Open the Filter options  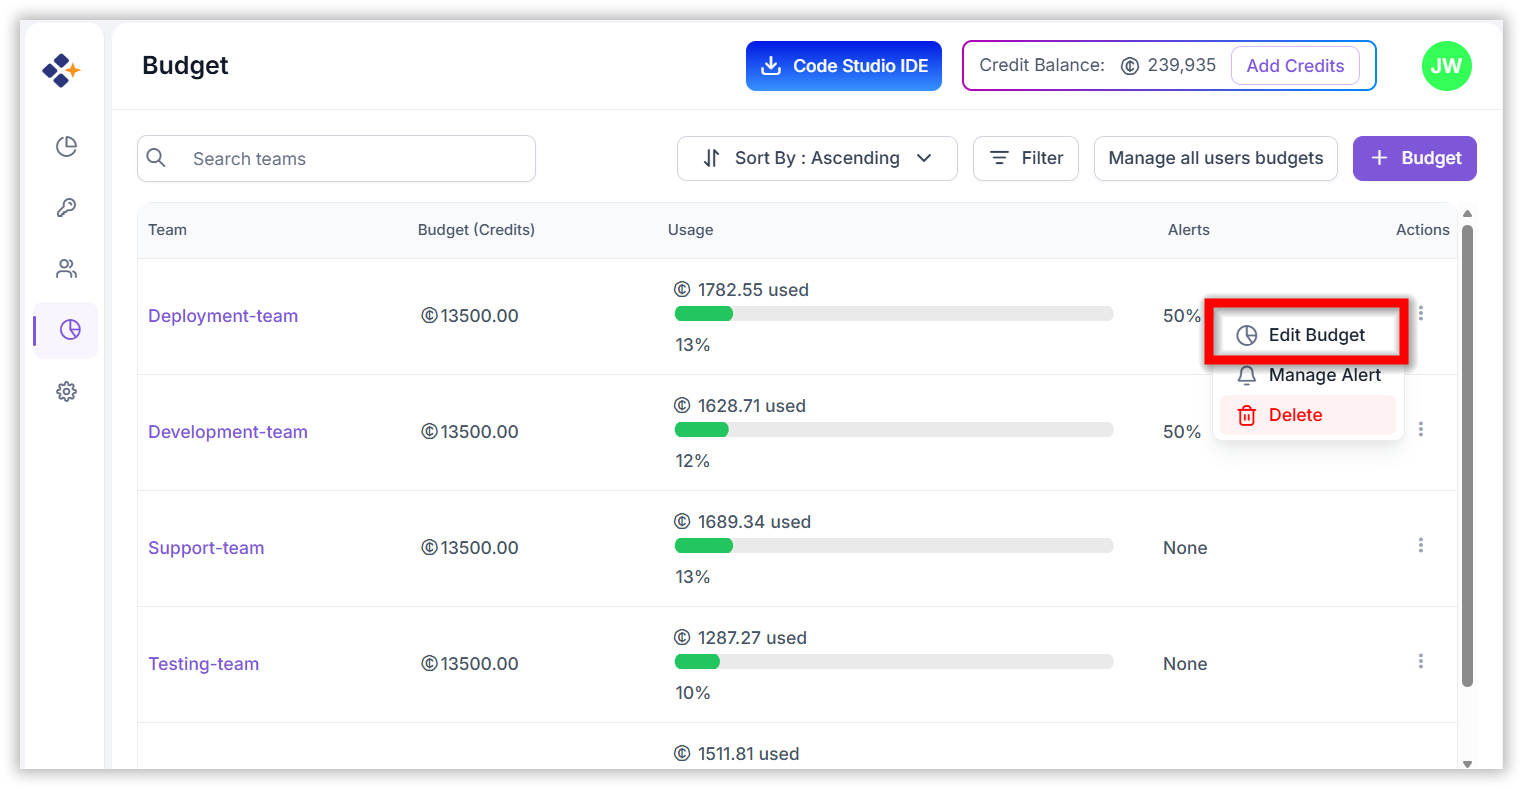(x=1025, y=158)
